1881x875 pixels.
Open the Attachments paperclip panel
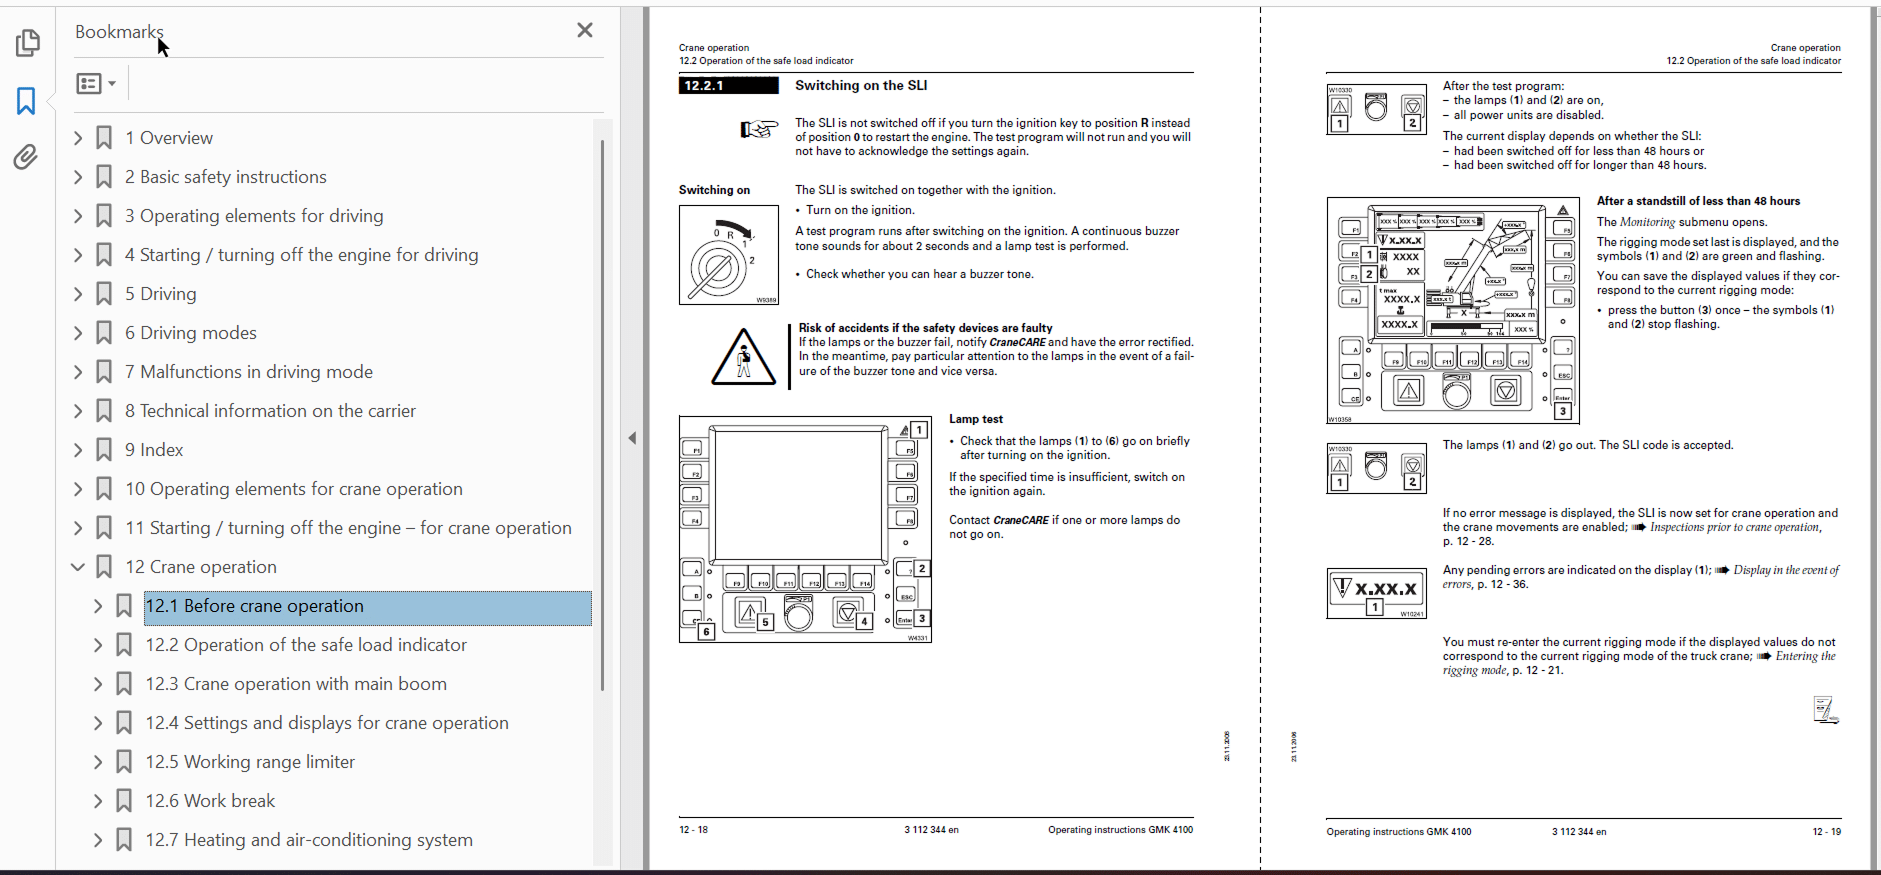point(27,157)
